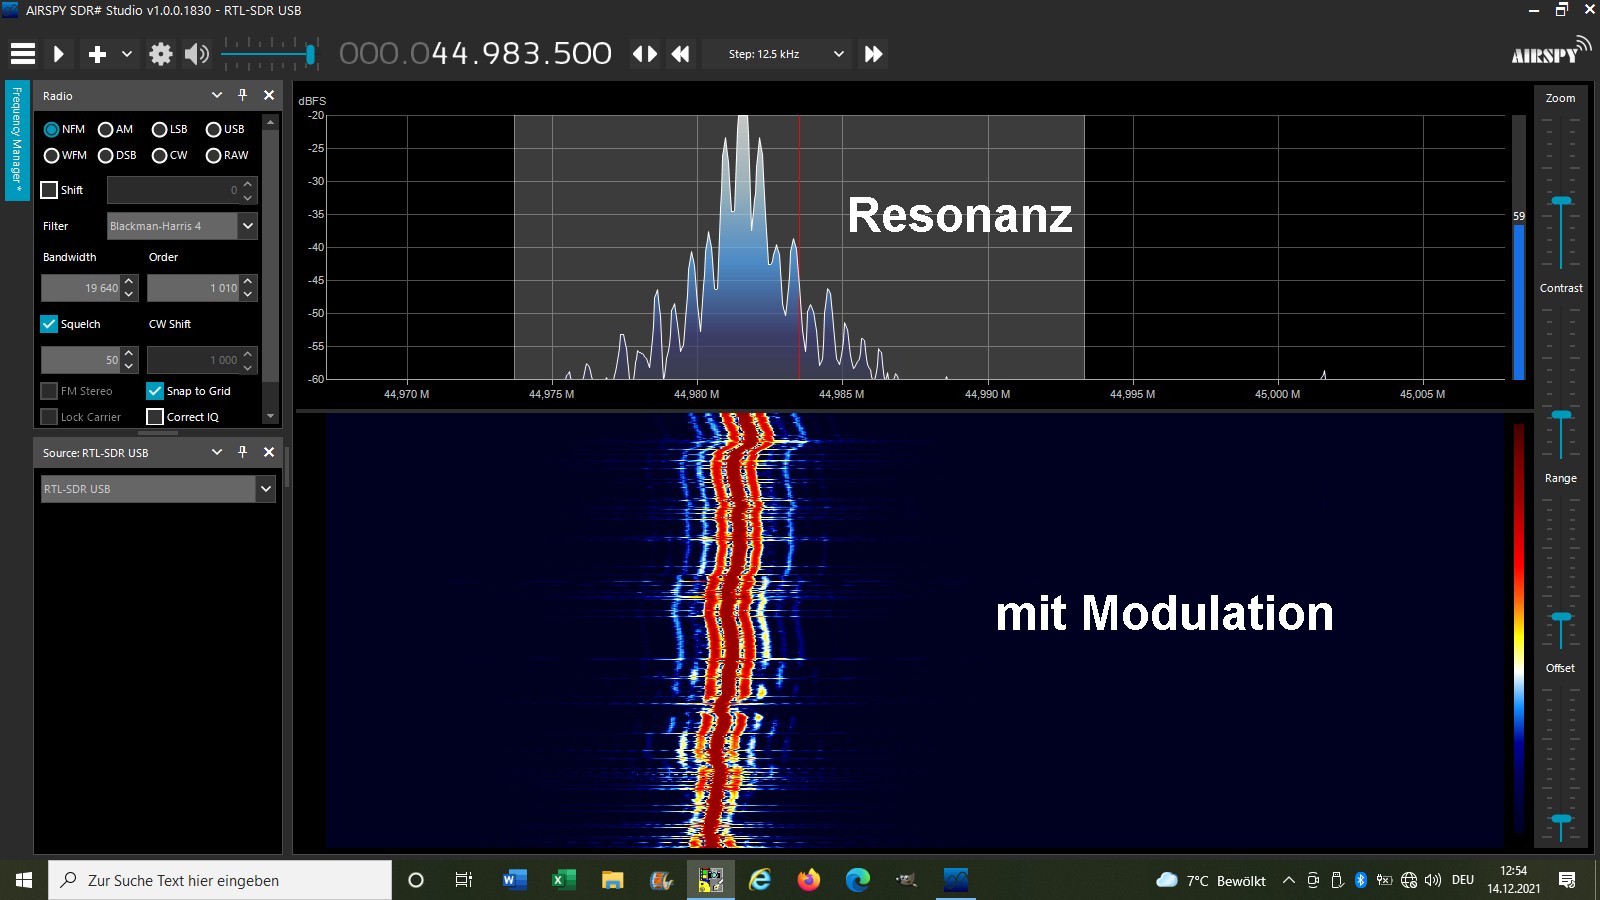This screenshot has height=900, width=1600.
Task: Open Excel from the taskbar
Action: (x=563, y=880)
